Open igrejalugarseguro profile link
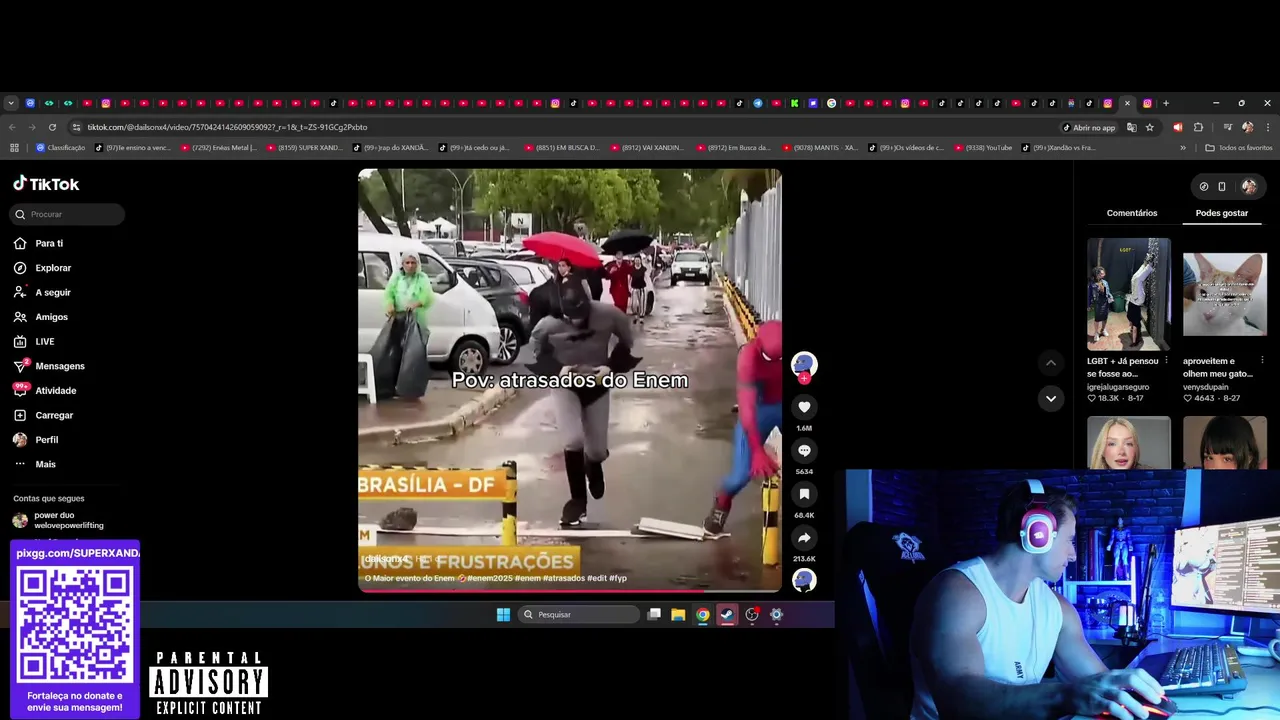This screenshot has height=720, width=1280. [1118, 387]
